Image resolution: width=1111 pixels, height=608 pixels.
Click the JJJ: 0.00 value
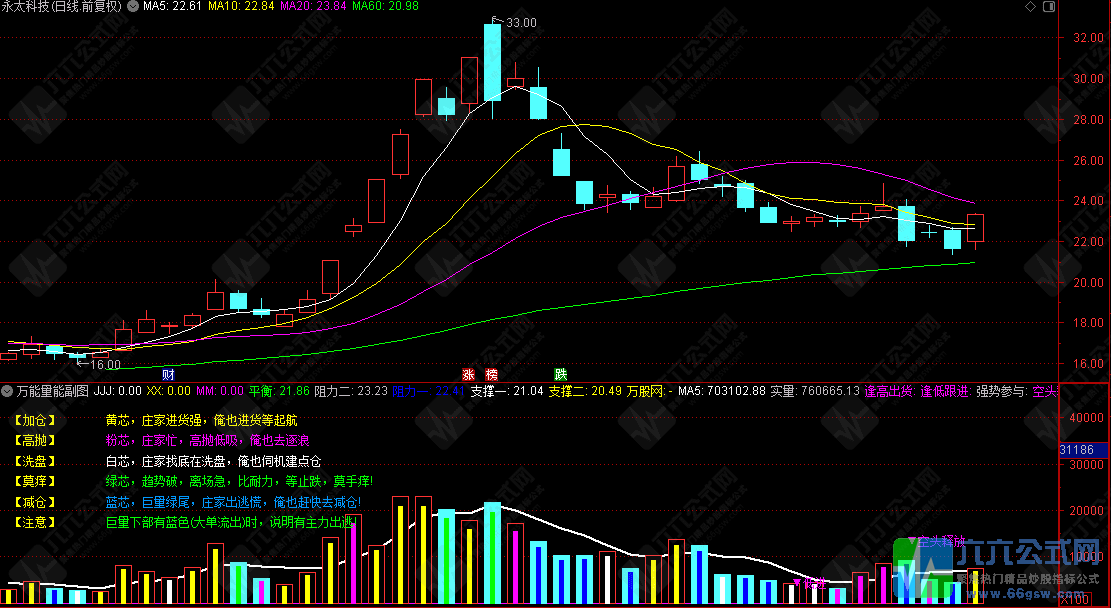click(118, 390)
